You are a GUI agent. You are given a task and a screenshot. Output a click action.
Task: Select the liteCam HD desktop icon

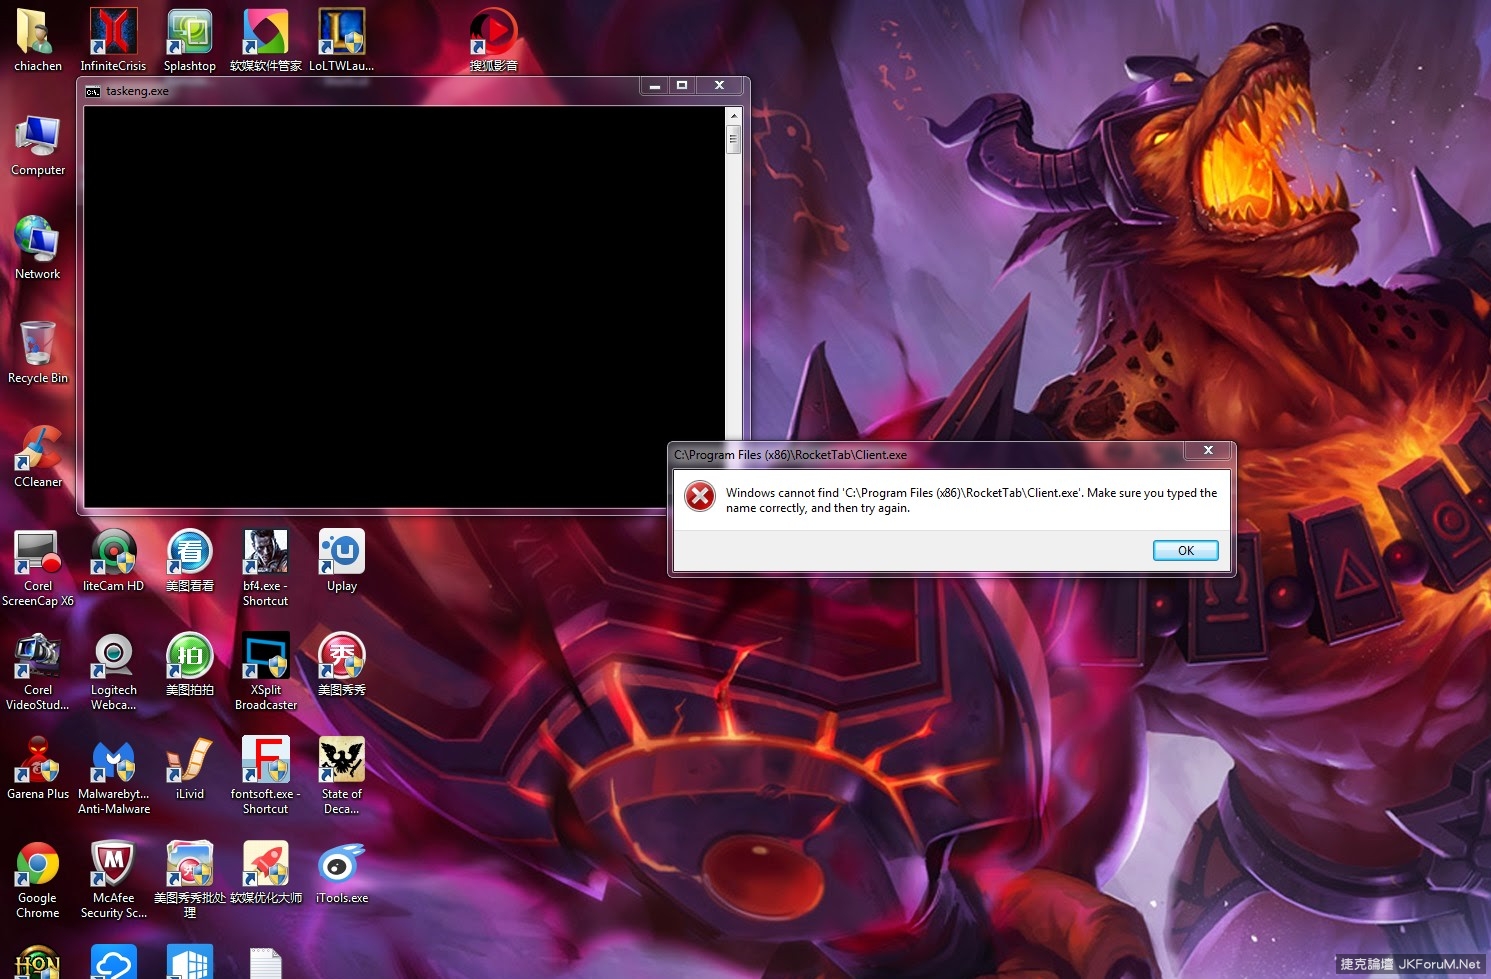[114, 553]
